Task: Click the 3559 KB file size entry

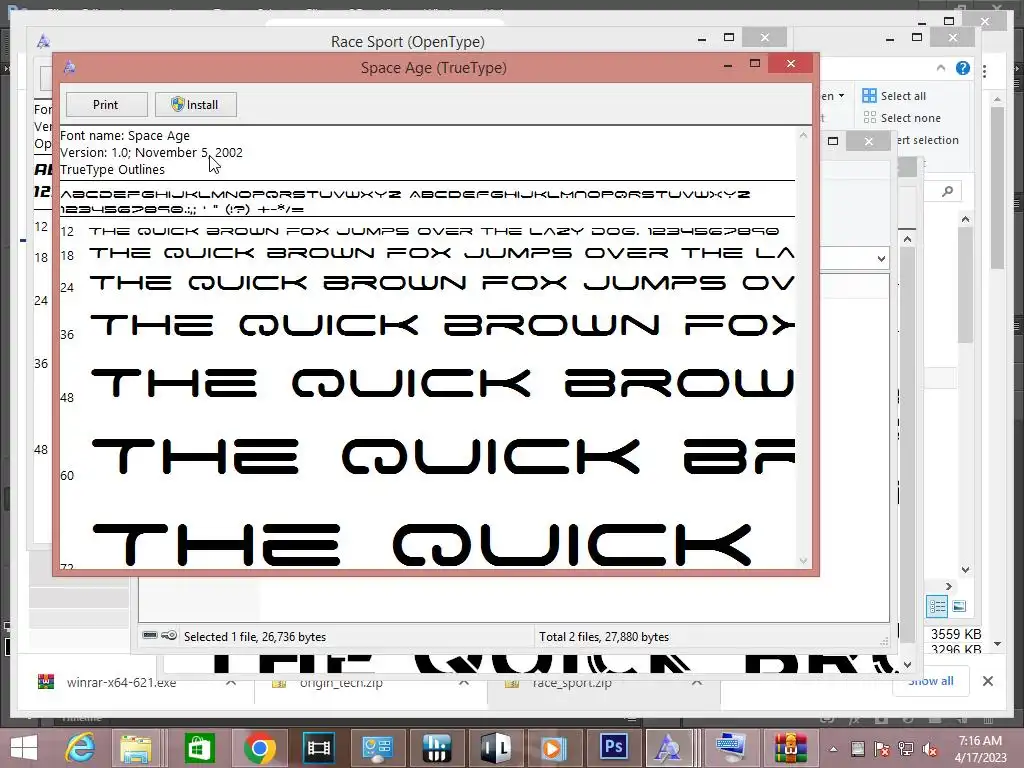Action: (956, 634)
